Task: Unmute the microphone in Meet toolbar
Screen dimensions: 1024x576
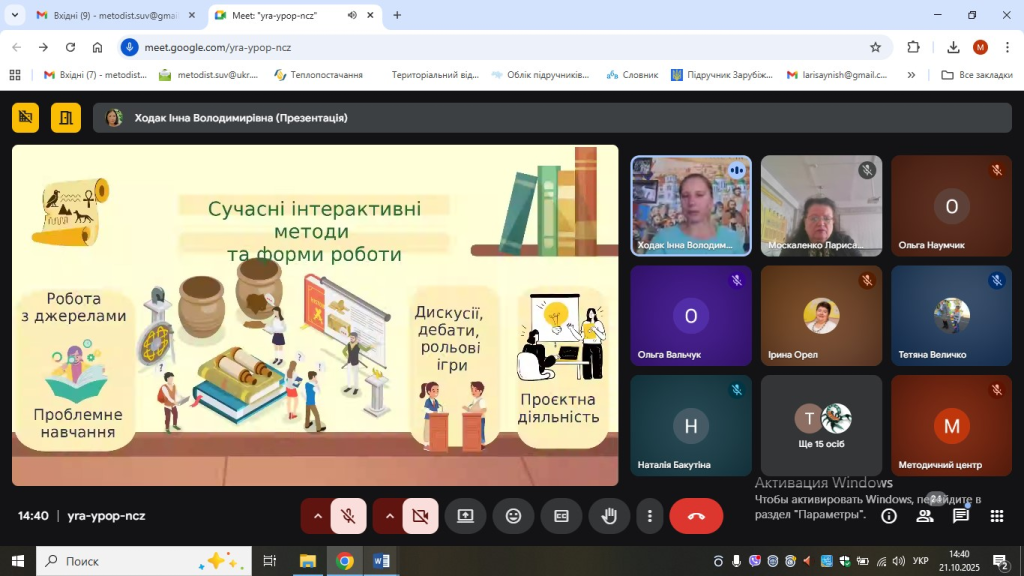Action: click(348, 516)
